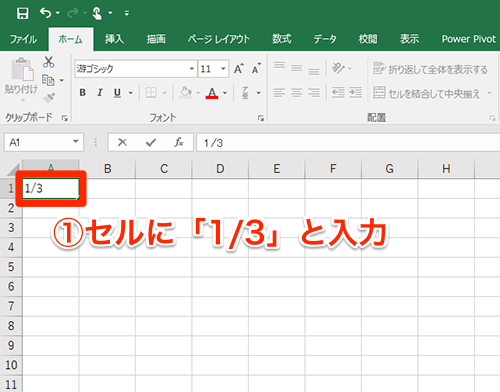Viewport: 500px width, 392px height.
Task: Select column D header
Action: 220,169
